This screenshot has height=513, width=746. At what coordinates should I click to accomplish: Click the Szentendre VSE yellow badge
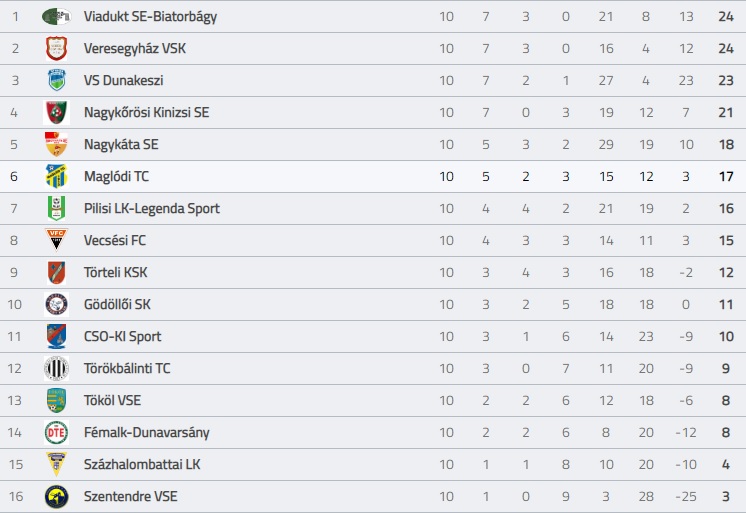pos(56,496)
